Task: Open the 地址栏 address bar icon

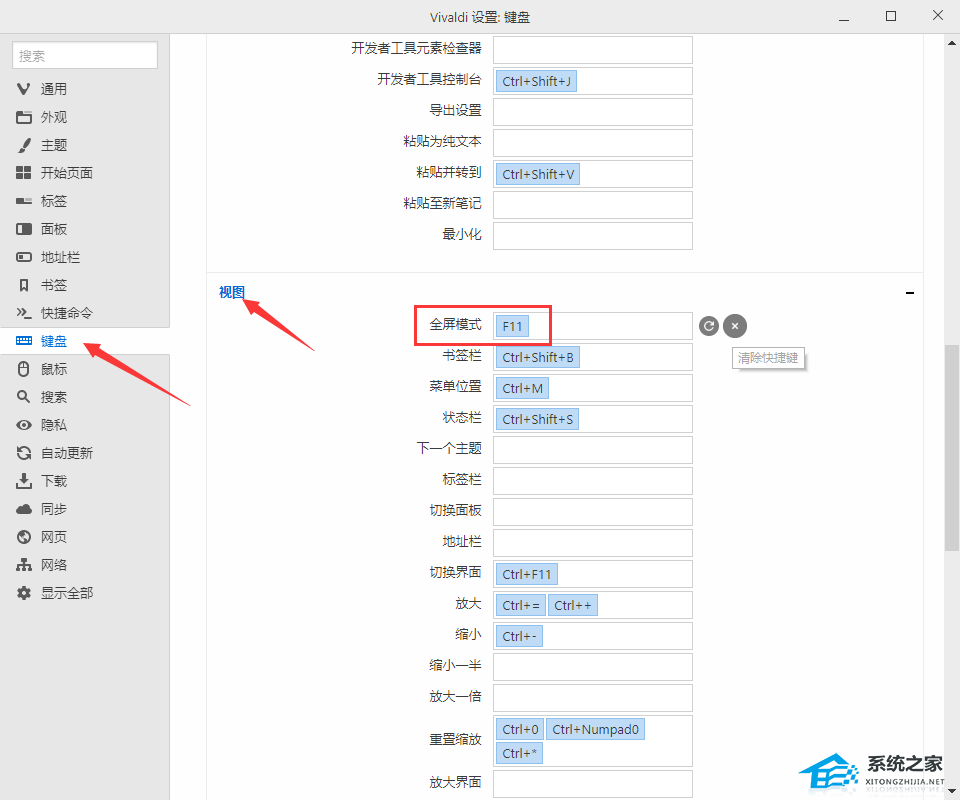Action: pyautogui.click(x=24, y=257)
